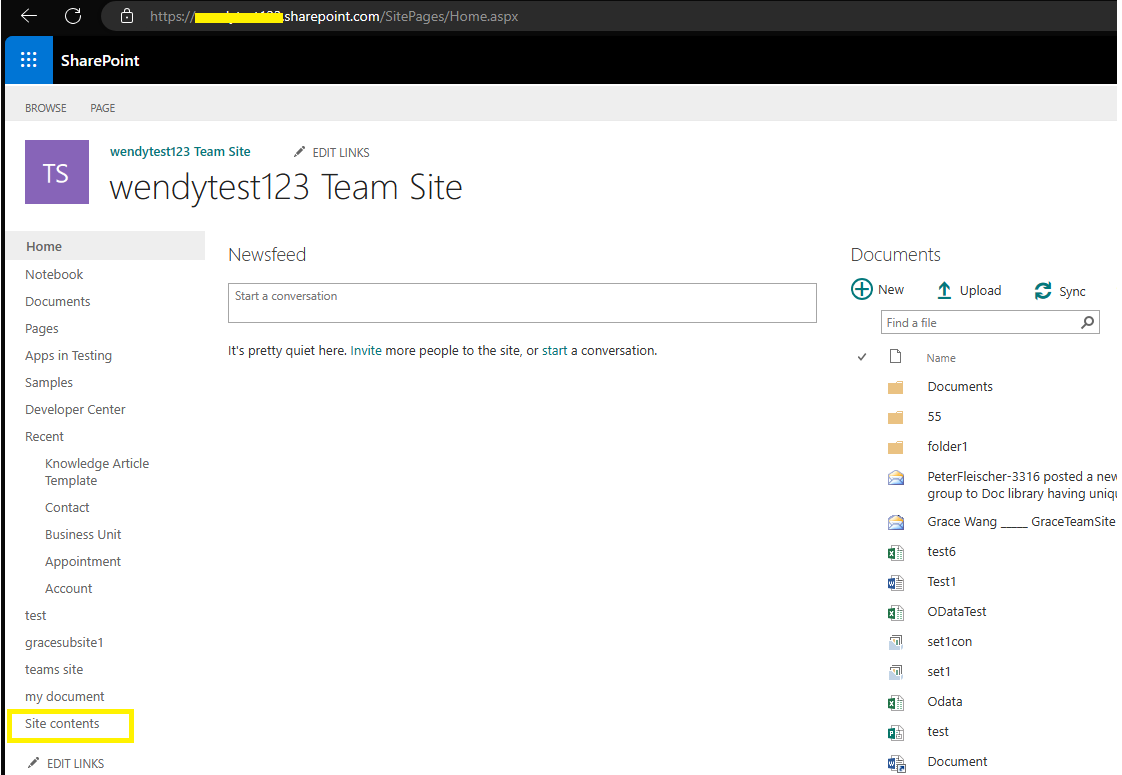Click the file type column header icon
Viewport: 1122px width, 775px height.
pyautogui.click(x=895, y=356)
